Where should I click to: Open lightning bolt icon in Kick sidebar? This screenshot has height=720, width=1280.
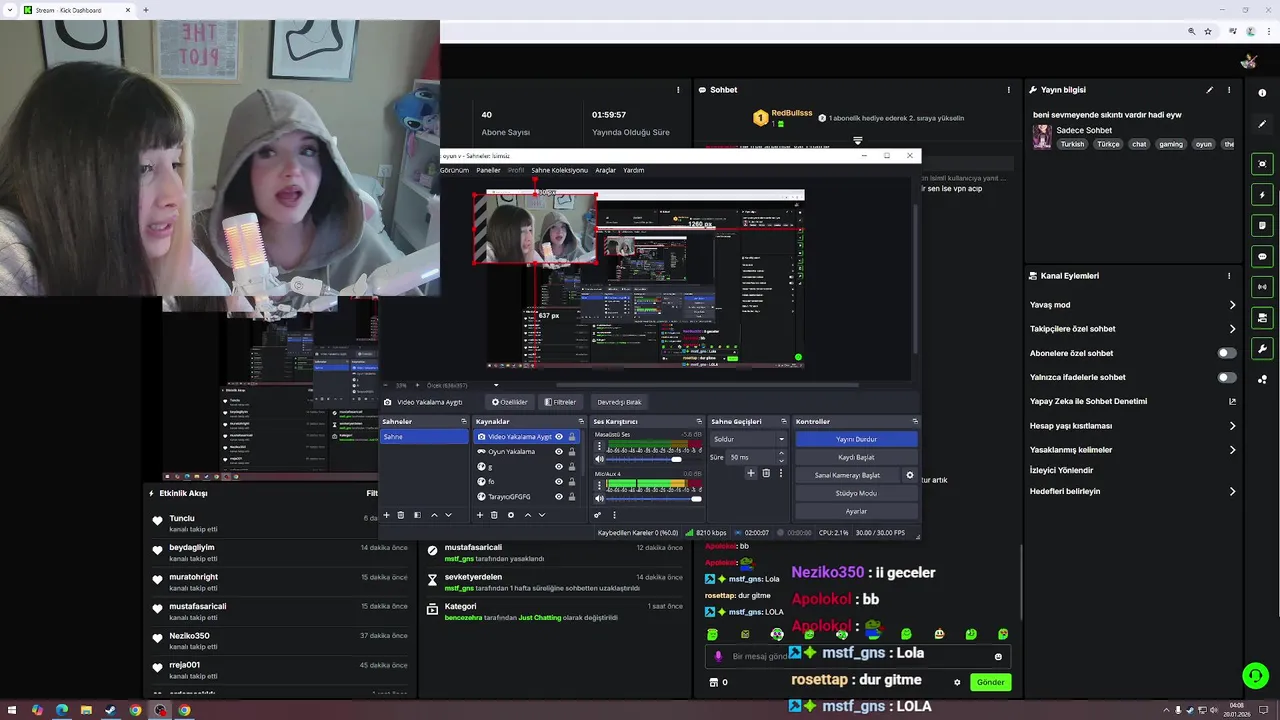click(x=1262, y=195)
